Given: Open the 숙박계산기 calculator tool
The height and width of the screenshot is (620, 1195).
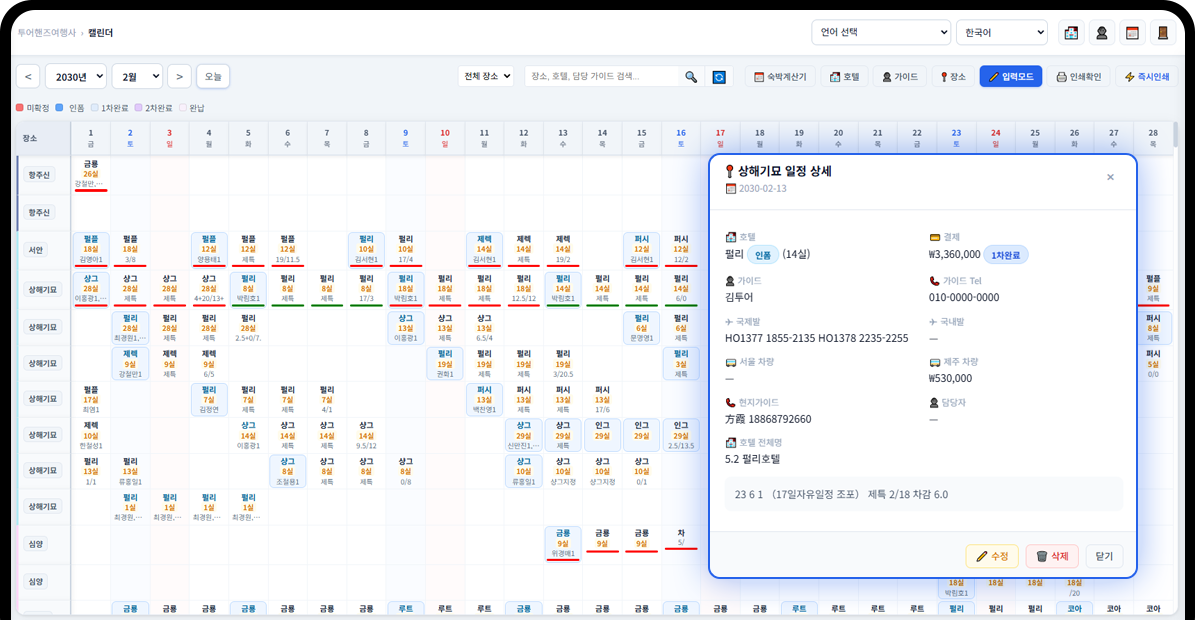Looking at the screenshot, I should pos(780,76).
